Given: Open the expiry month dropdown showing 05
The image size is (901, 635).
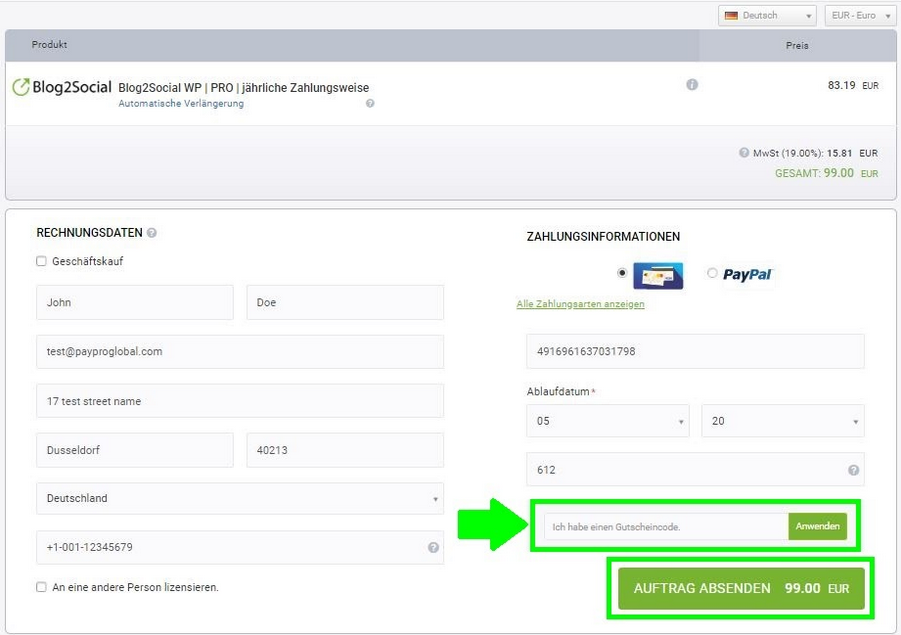Looking at the screenshot, I should tap(608, 421).
